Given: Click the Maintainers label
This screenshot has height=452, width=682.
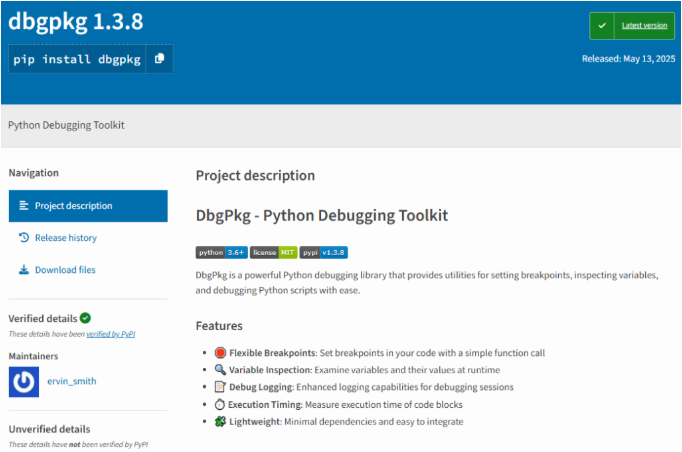Looking at the screenshot, I should pos(33,356).
